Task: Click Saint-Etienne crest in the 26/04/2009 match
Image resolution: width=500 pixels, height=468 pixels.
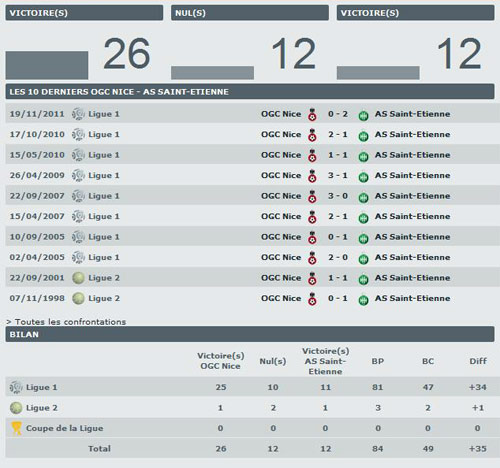Action: point(363,177)
